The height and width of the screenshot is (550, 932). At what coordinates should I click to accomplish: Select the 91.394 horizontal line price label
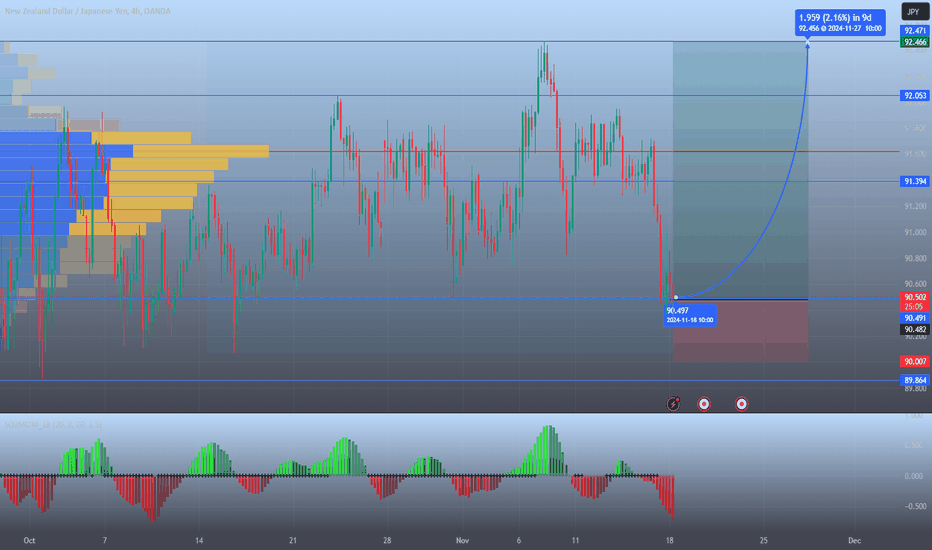(915, 181)
